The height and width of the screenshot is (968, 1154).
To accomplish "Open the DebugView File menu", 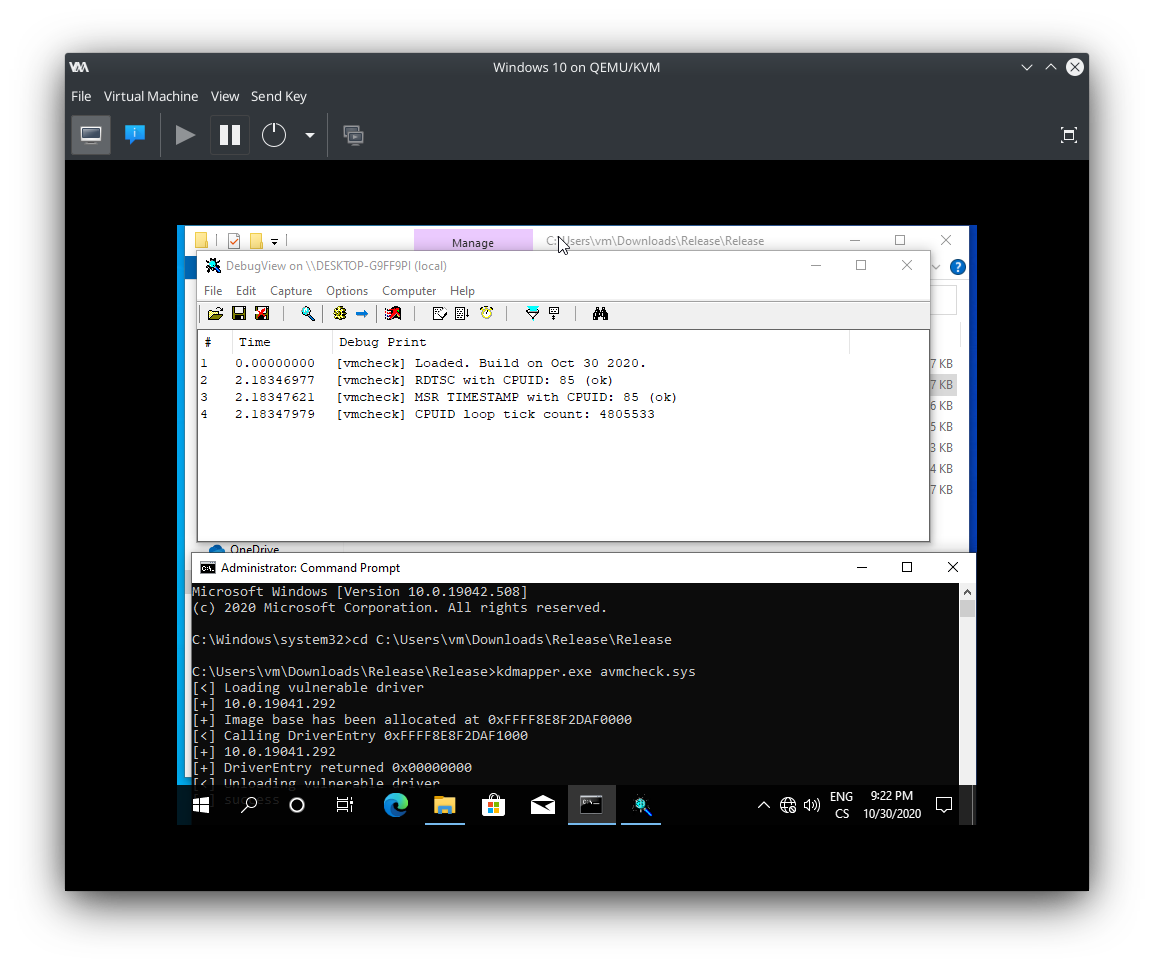I will click(213, 291).
